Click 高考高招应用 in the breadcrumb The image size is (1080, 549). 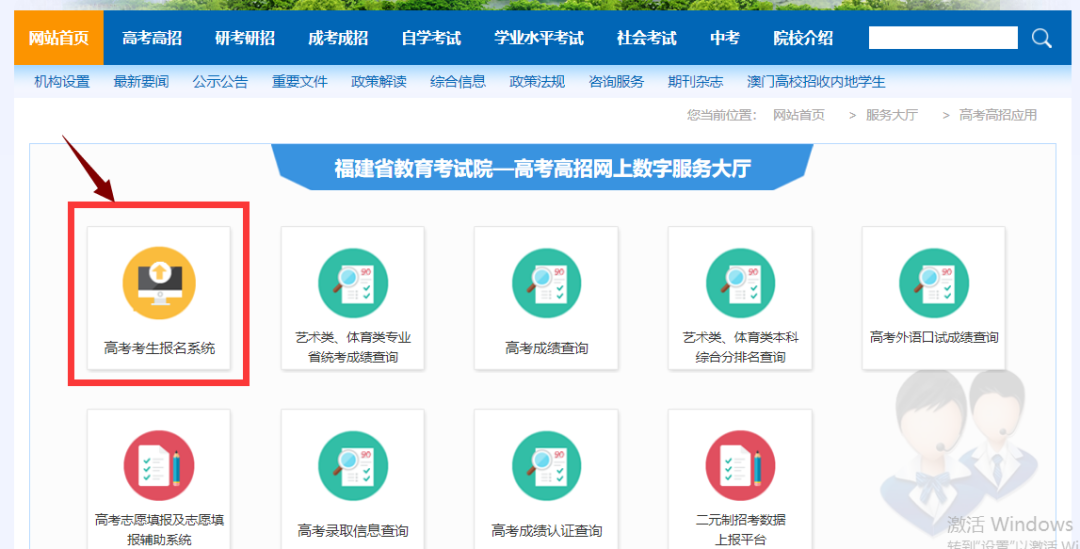998,115
